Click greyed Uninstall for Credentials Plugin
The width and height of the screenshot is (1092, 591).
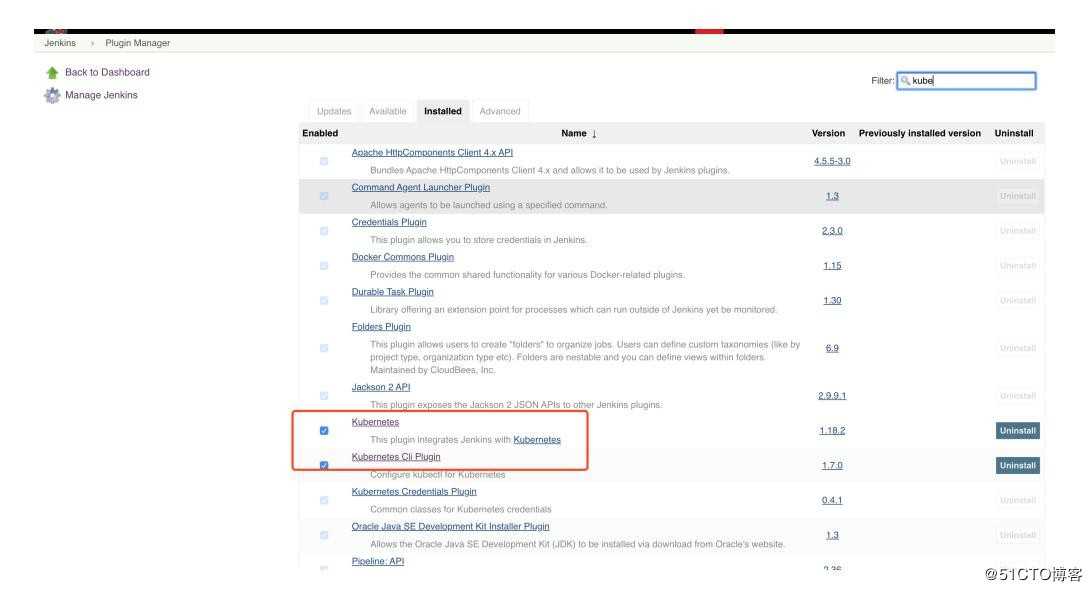[x=1017, y=231]
